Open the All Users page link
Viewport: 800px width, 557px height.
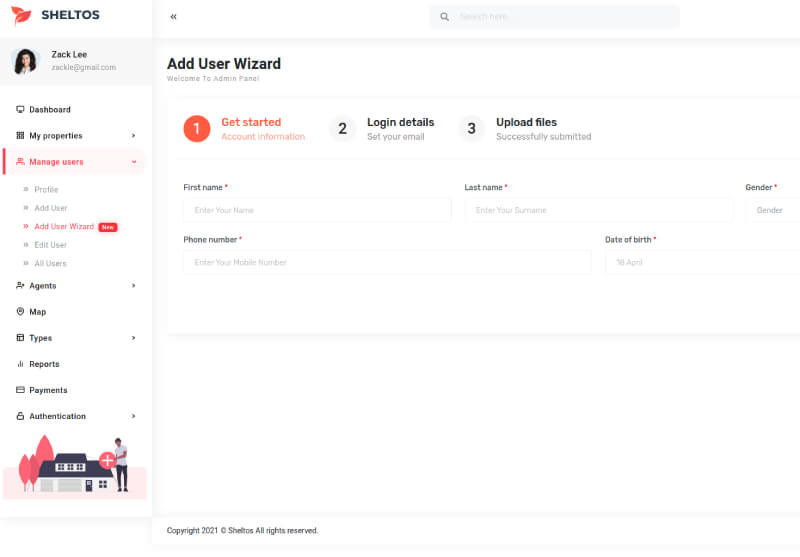click(x=50, y=263)
